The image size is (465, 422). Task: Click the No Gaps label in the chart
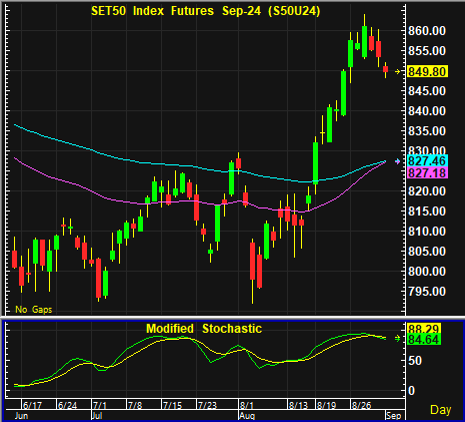click(x=34, y=310)
